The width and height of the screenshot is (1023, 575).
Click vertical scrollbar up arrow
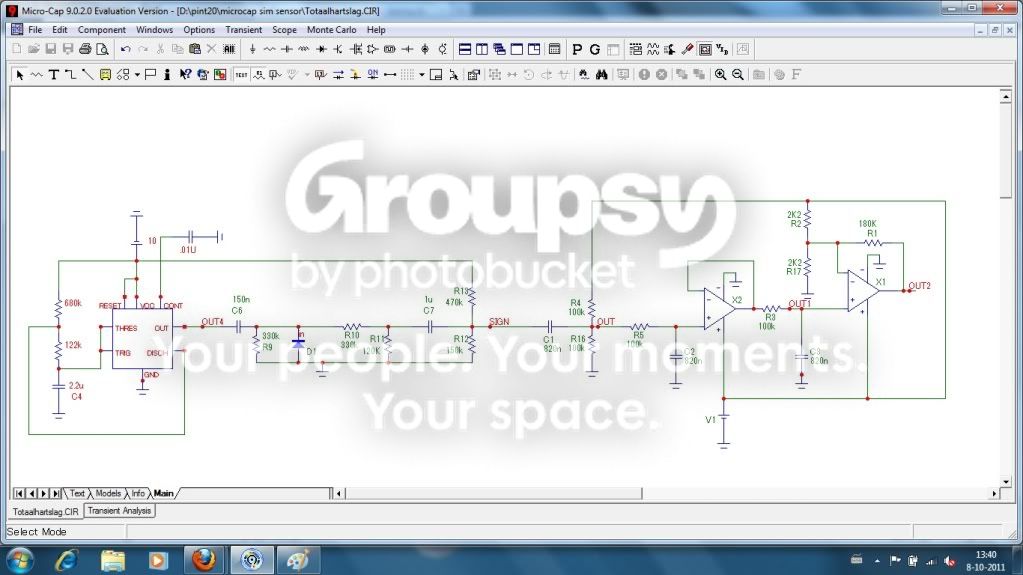[1005, 97]
